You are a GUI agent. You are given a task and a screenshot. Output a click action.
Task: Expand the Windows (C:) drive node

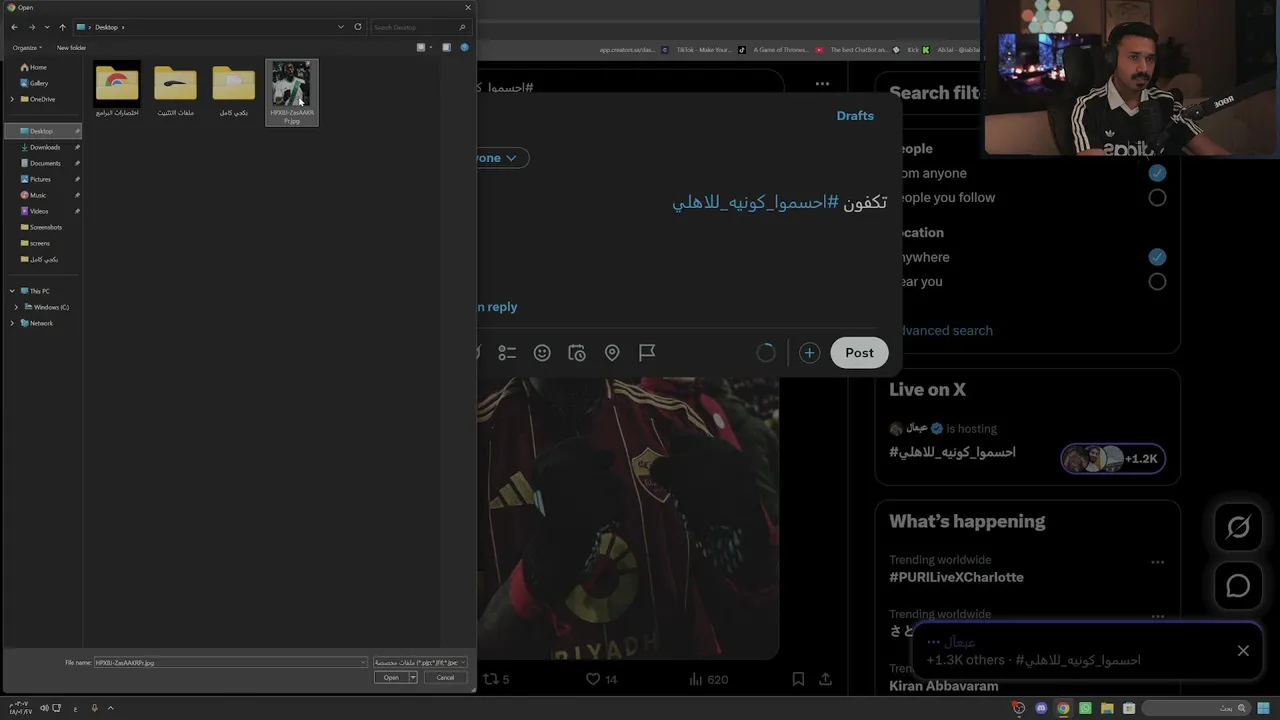tap(16, 307)
